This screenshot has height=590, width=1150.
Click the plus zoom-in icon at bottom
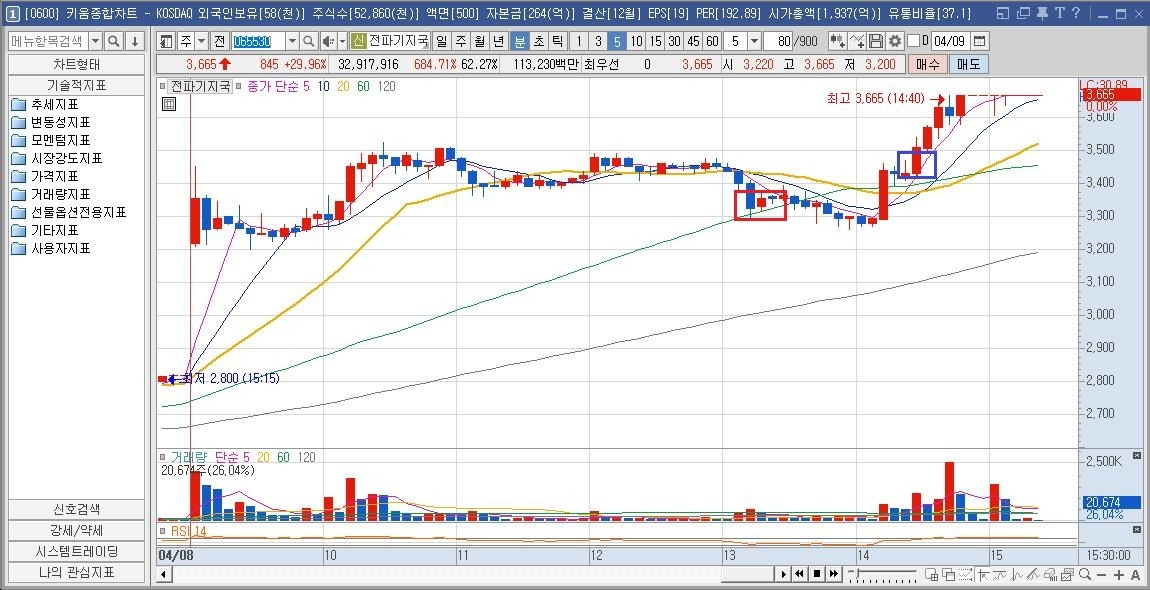click(x=1118, y=575)
